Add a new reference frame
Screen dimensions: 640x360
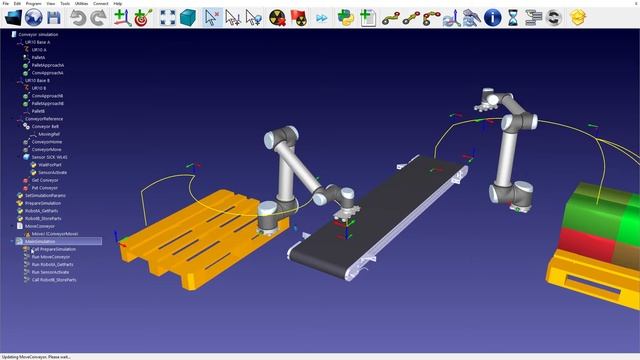[122, 18]
